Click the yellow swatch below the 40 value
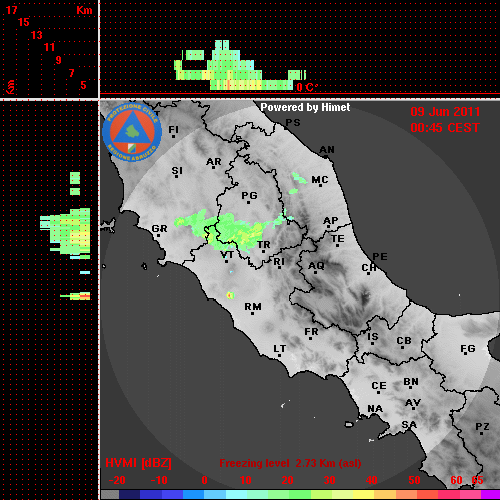The height and width of the screenshot is (500, 500). point(364,494)
